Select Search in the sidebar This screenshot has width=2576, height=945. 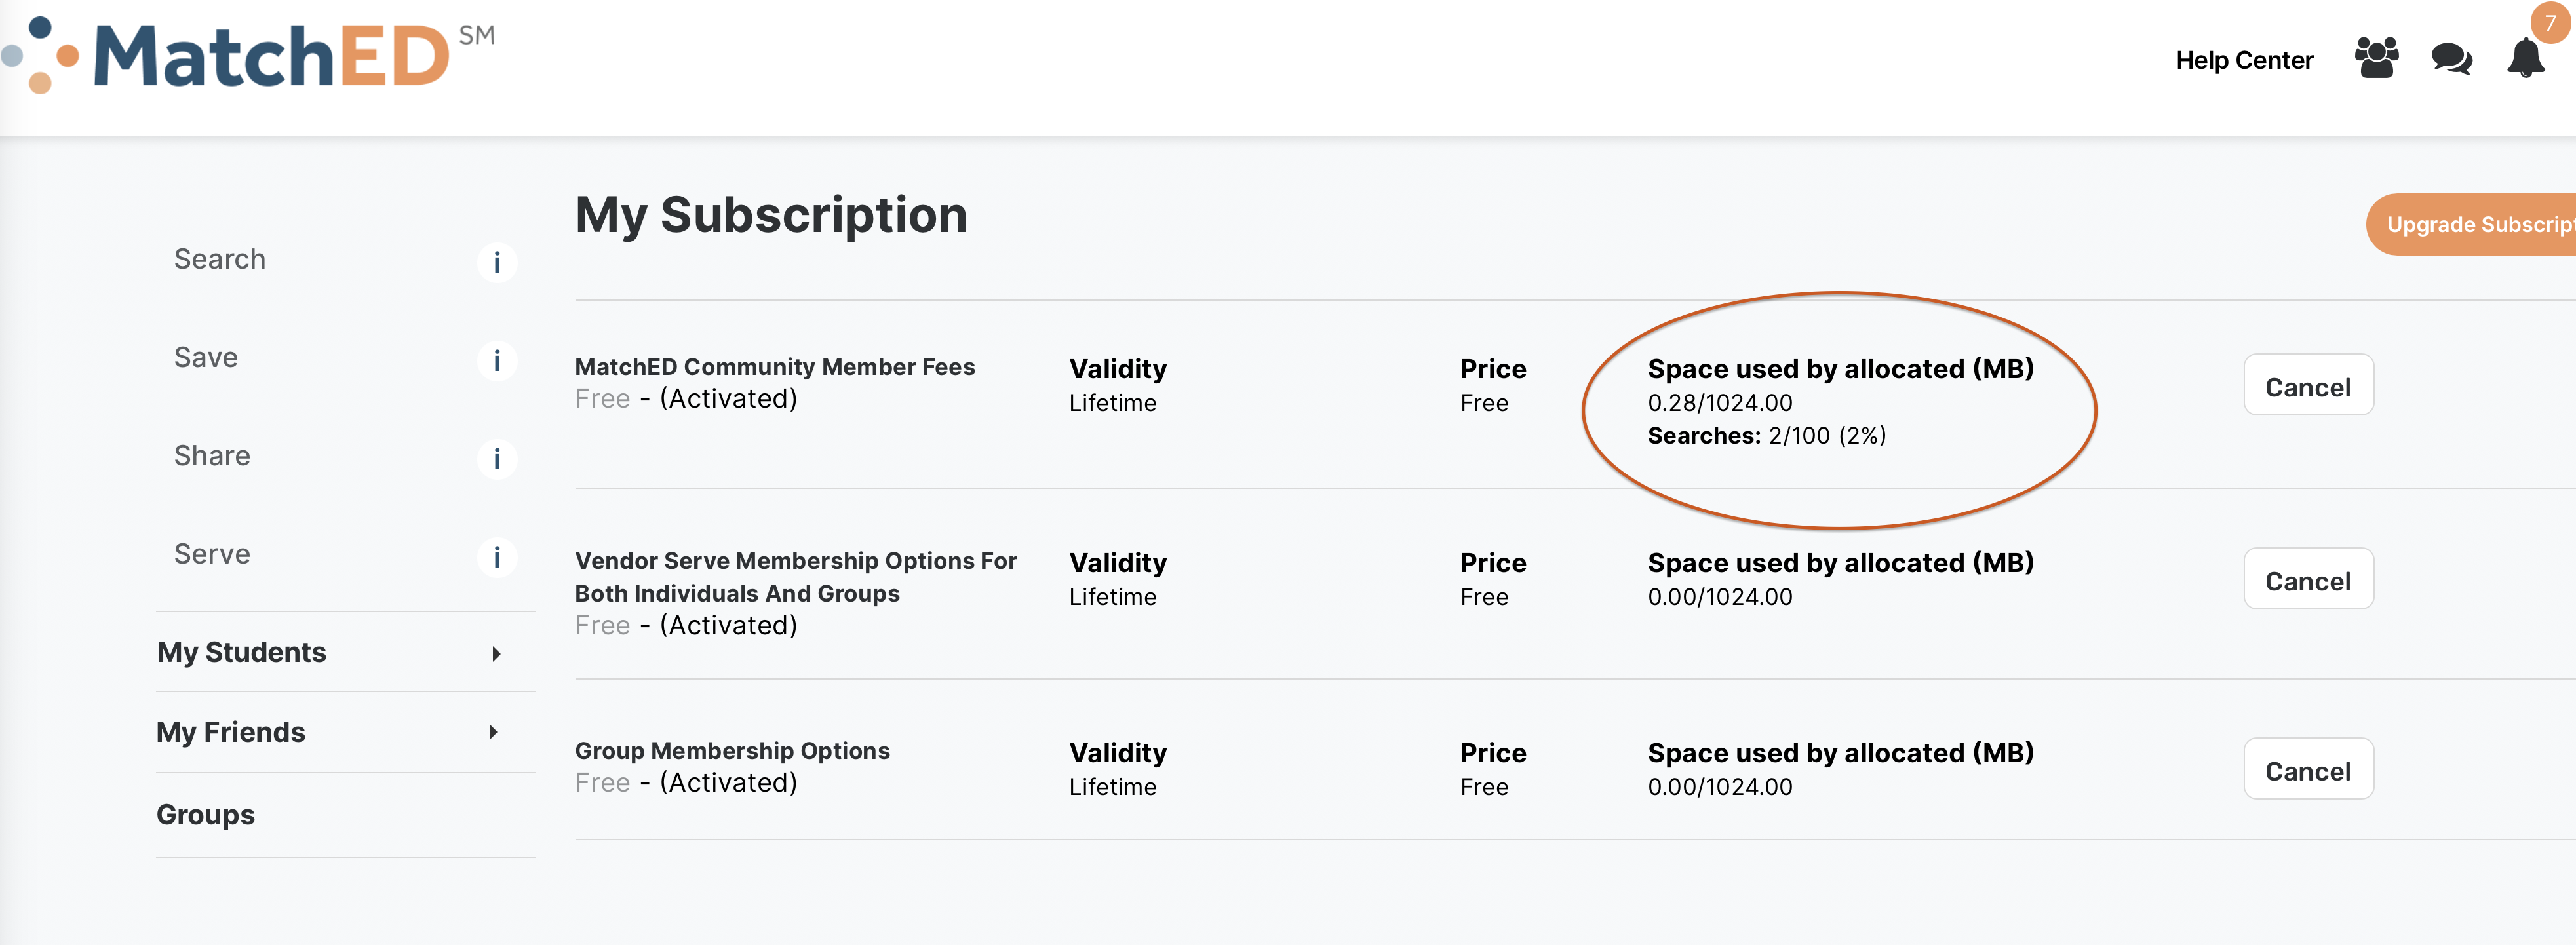coord(220,259)
